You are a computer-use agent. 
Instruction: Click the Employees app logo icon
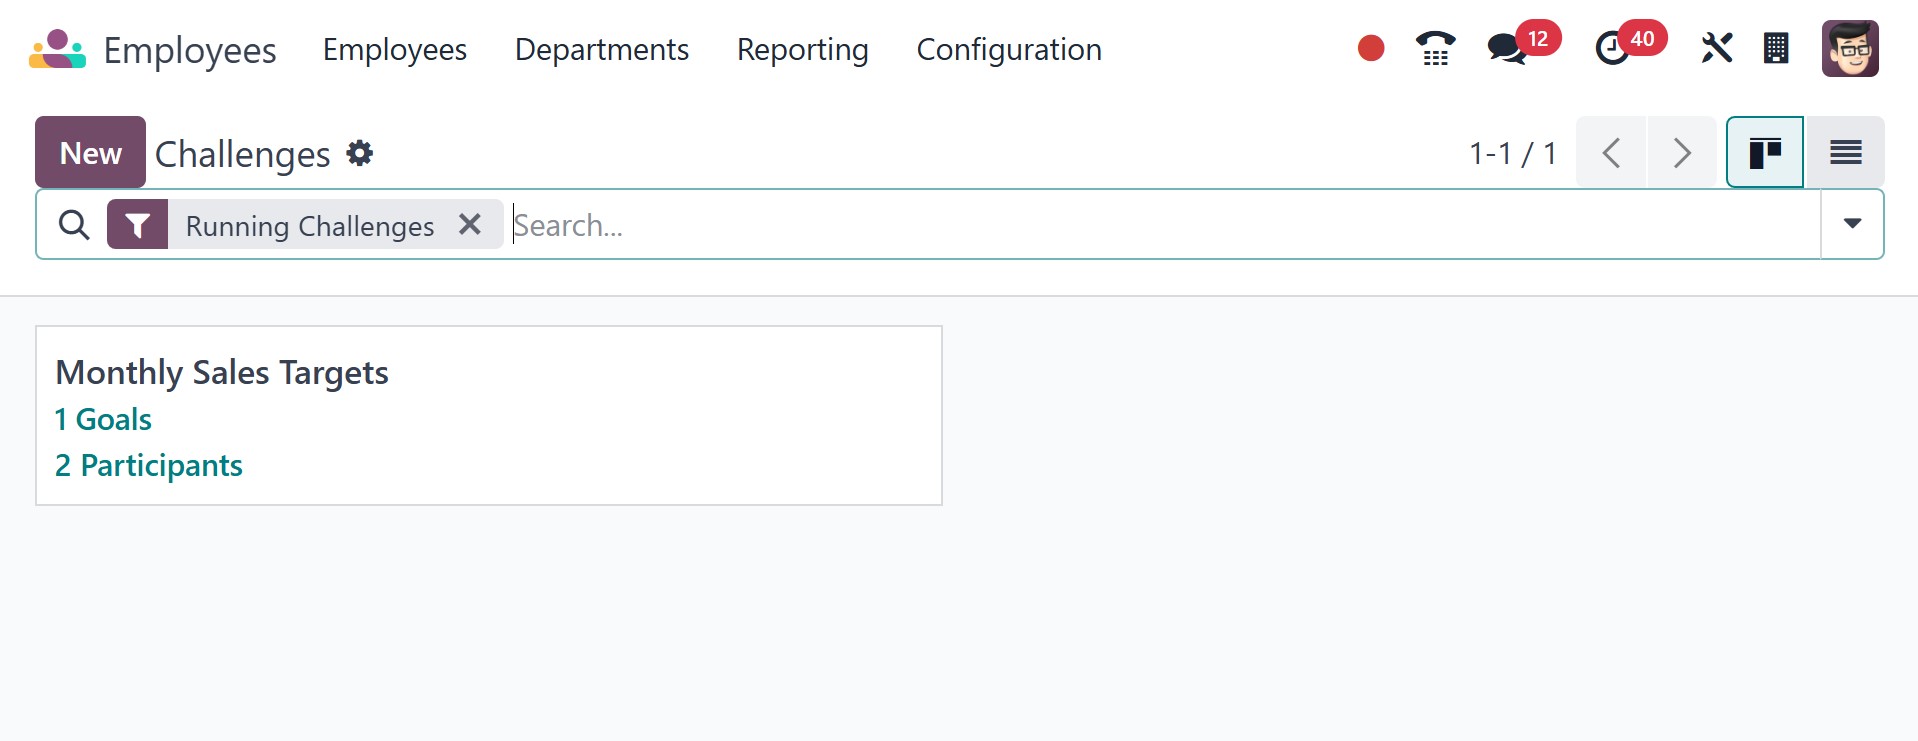(x=57, y=49)
